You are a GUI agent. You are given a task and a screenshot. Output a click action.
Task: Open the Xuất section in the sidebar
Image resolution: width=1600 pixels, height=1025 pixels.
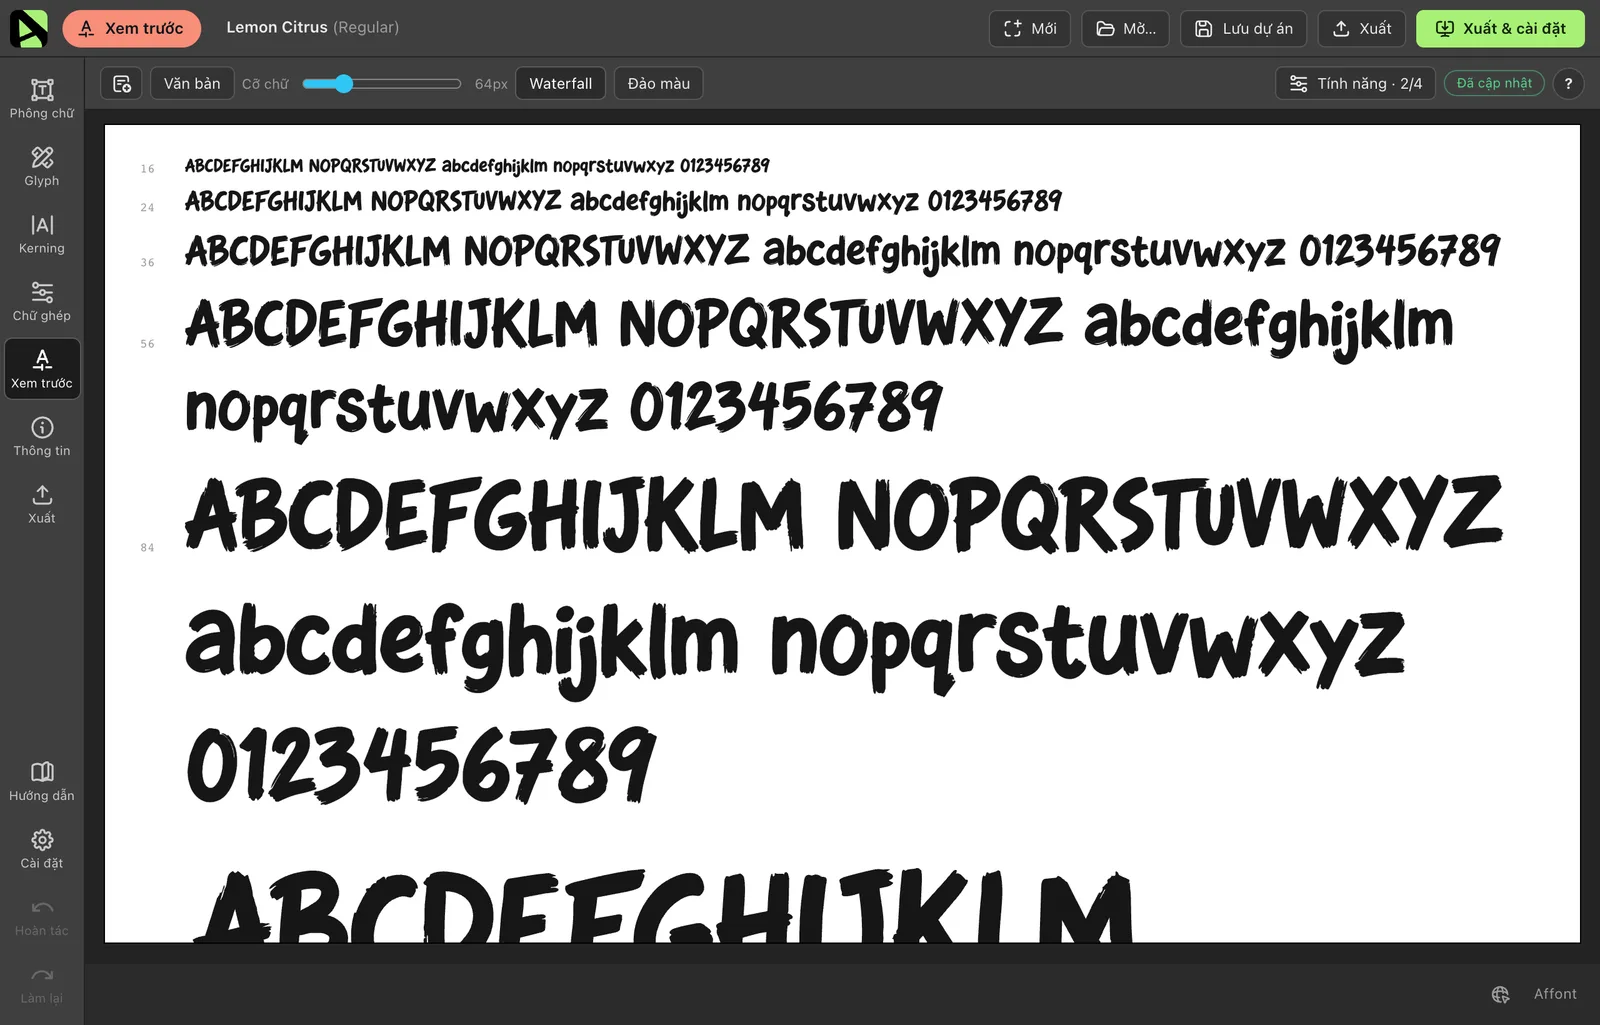tap(42, 504)
